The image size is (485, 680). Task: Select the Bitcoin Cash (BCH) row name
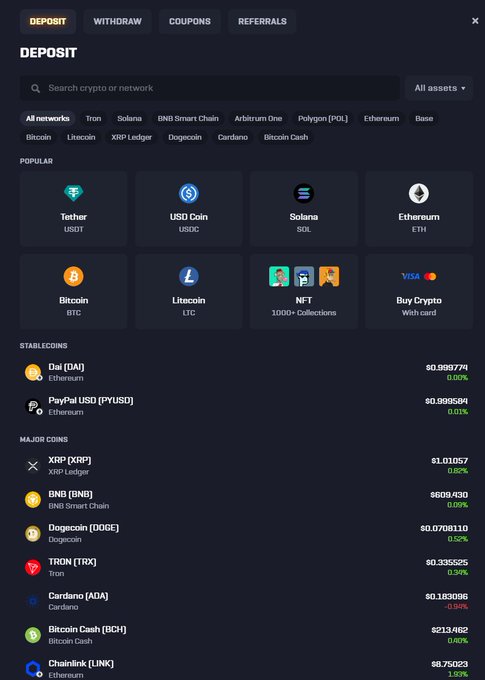pyautogui.click(x=87, y=629)
